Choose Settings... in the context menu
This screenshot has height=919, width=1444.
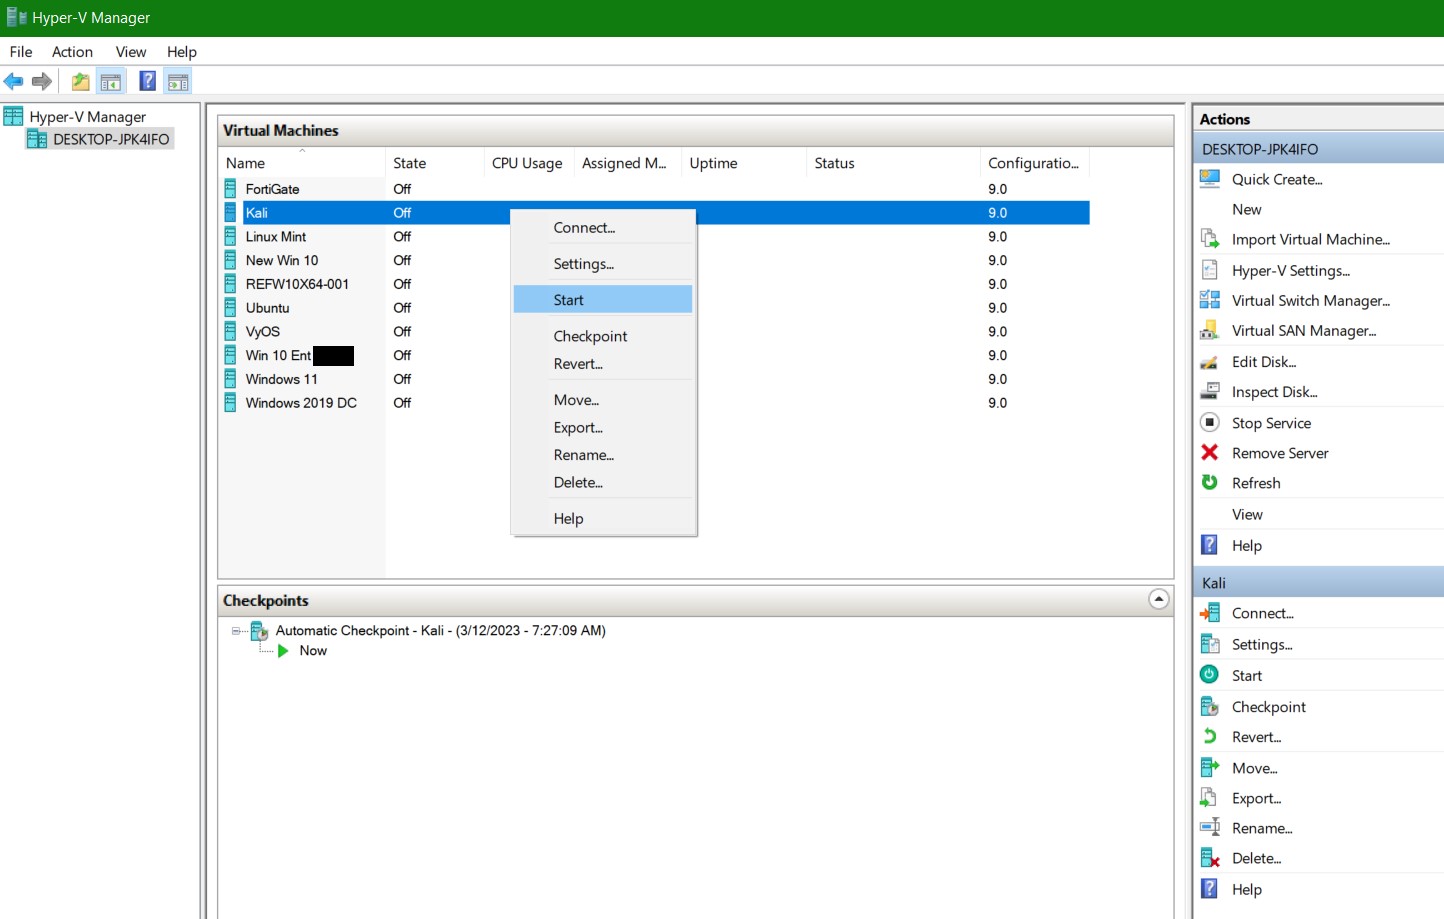pyautogui.click(x=603, y=264)
